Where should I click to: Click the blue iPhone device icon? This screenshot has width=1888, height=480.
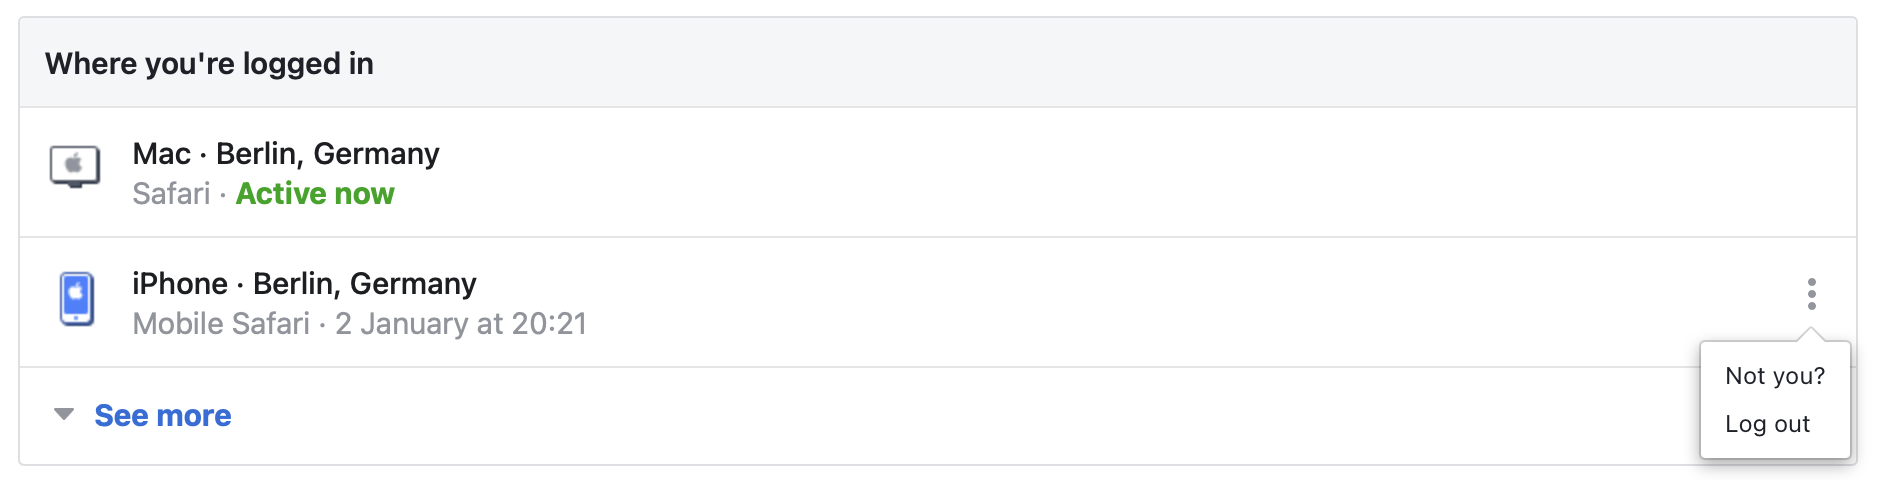[x=77, y=299]
